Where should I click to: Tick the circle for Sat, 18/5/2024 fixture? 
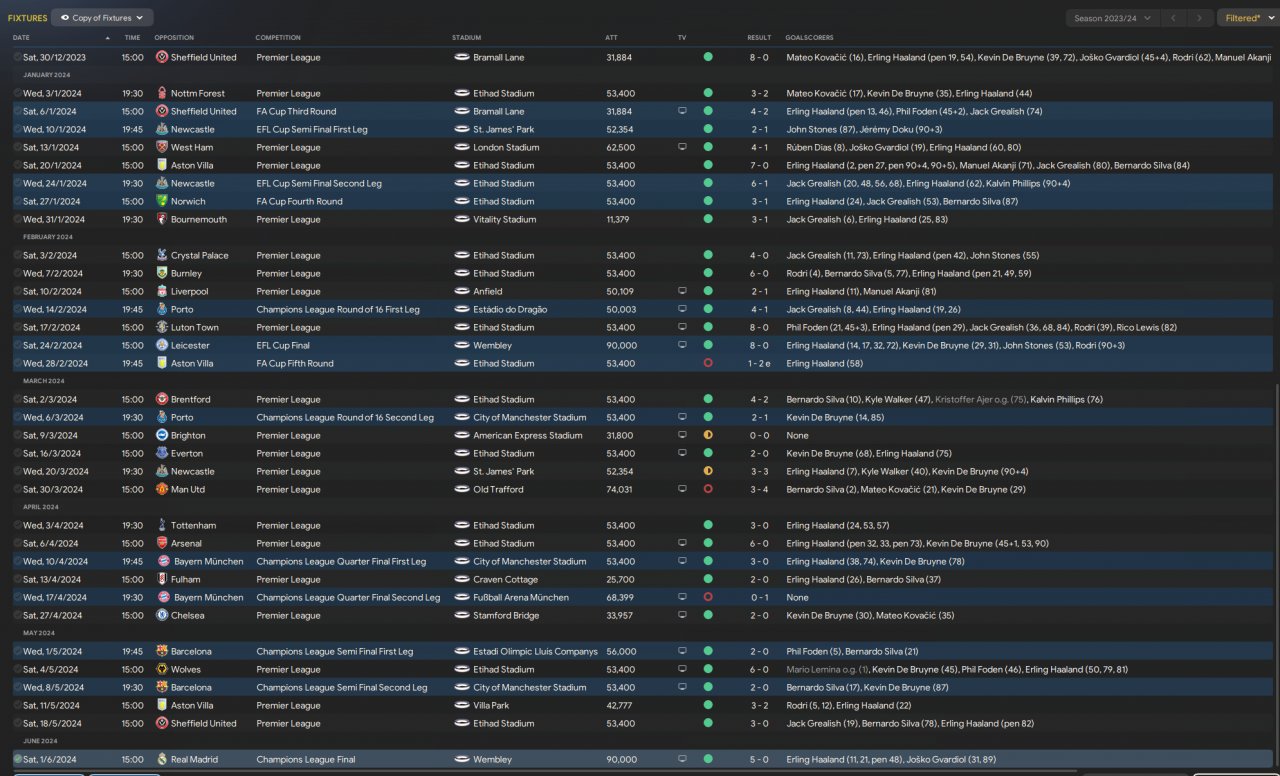click(x=18, y=723)
